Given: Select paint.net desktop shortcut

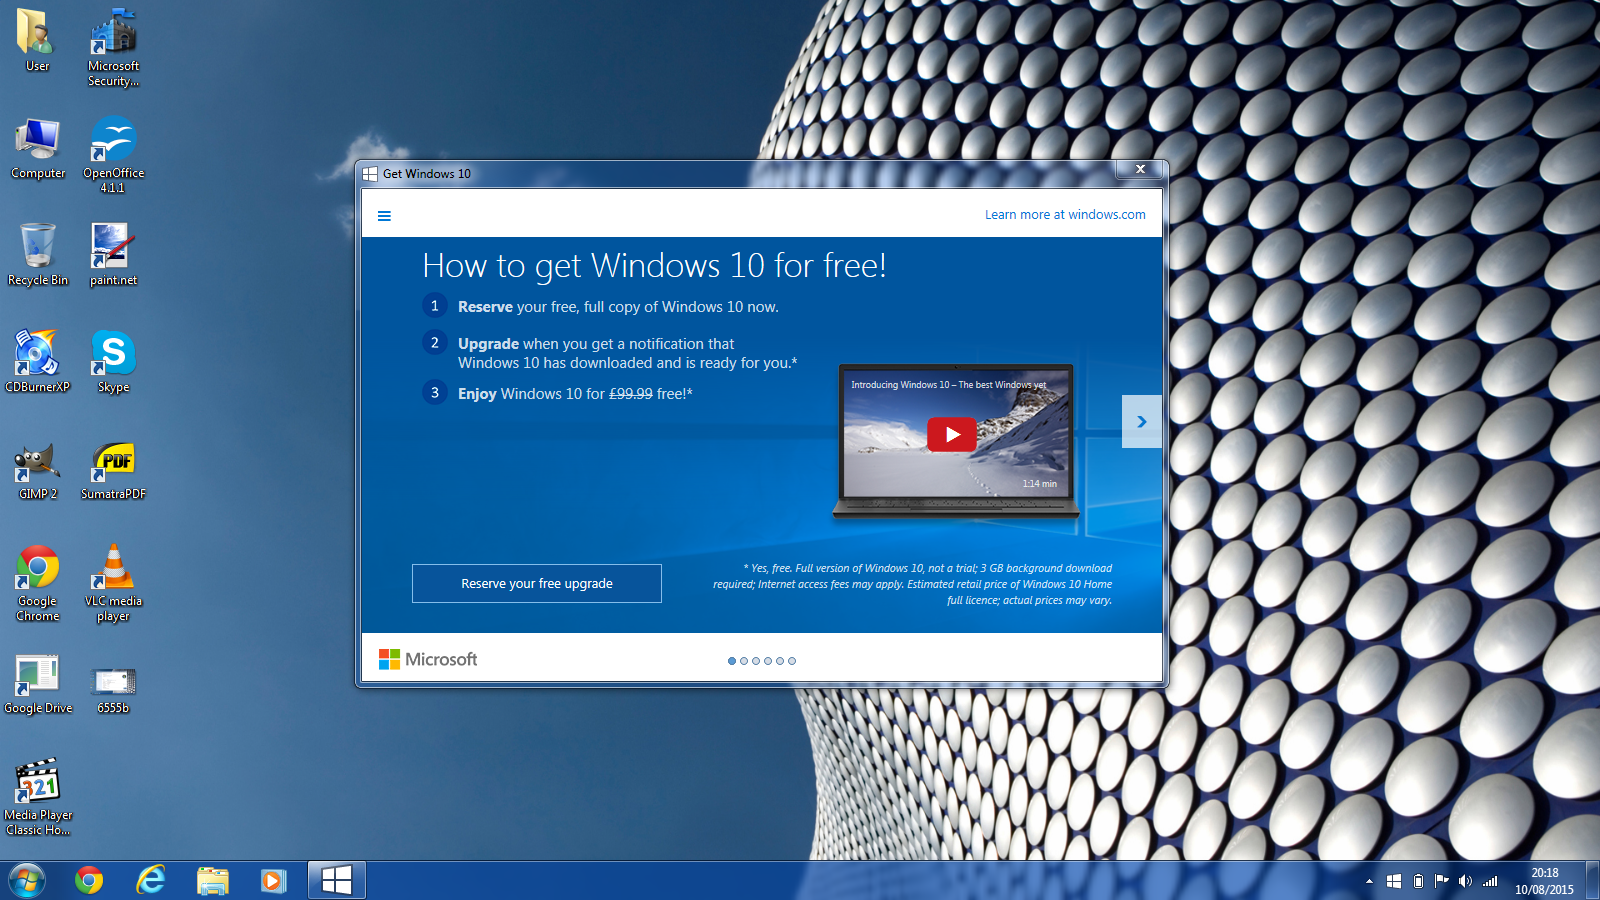Looking at the screenshot, I should tap(113, 255).
